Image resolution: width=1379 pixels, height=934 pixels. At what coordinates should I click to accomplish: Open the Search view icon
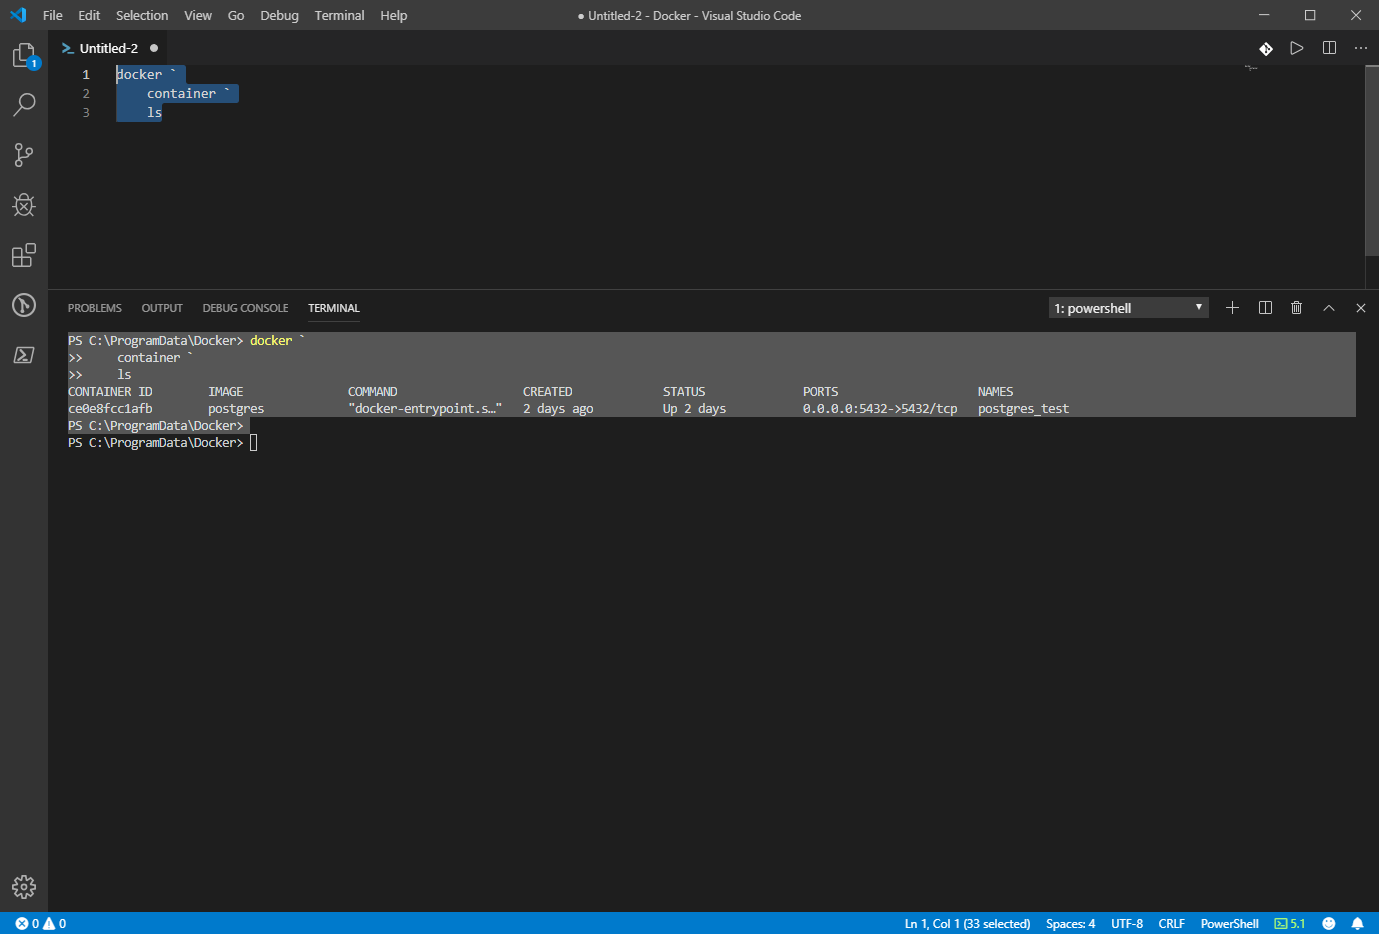(x=24, y=104)
